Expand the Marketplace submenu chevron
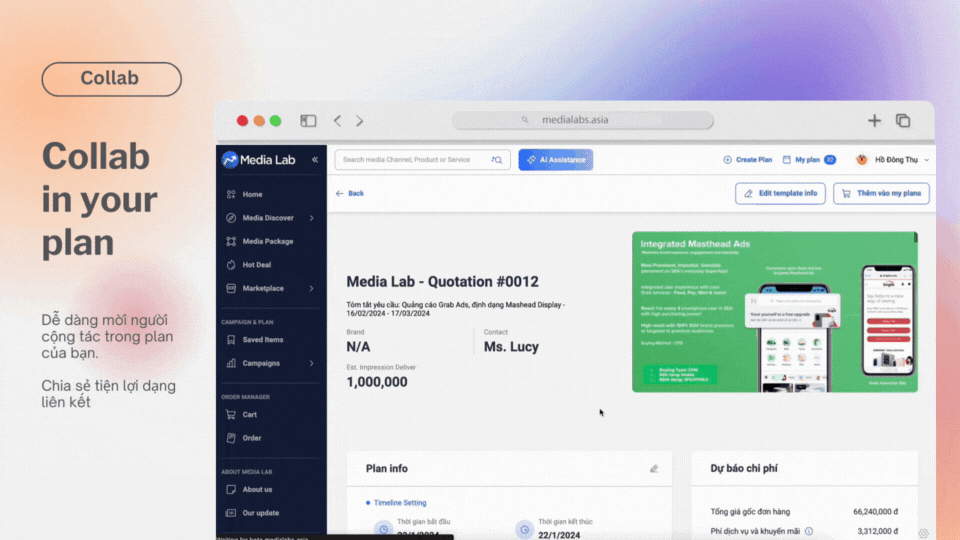The height and width of the screenshot is (540, 960). click(312, 288)
